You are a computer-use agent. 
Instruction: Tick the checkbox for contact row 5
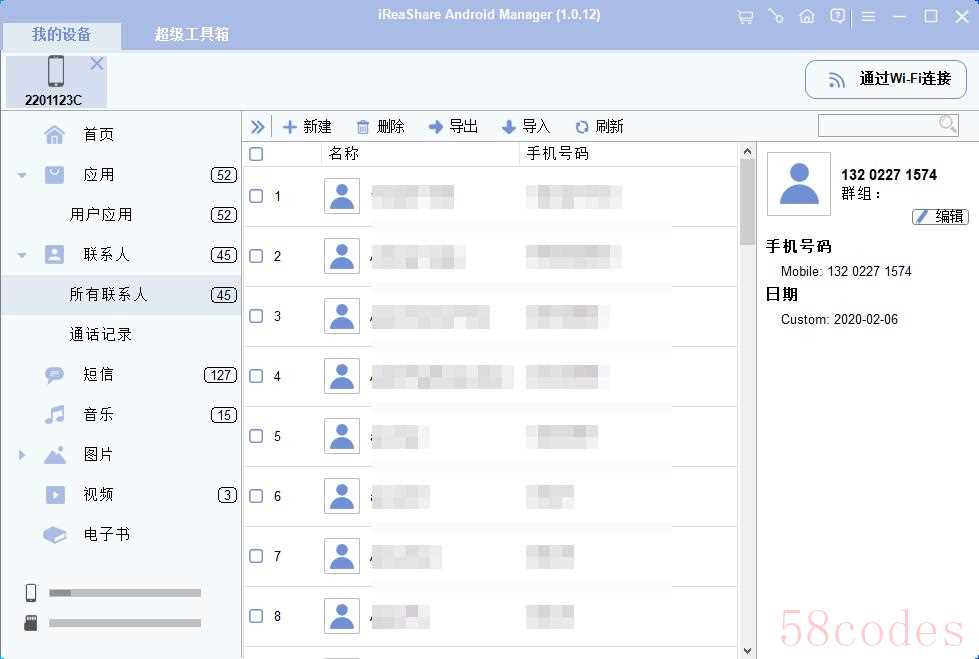click(x=256, y=436)
